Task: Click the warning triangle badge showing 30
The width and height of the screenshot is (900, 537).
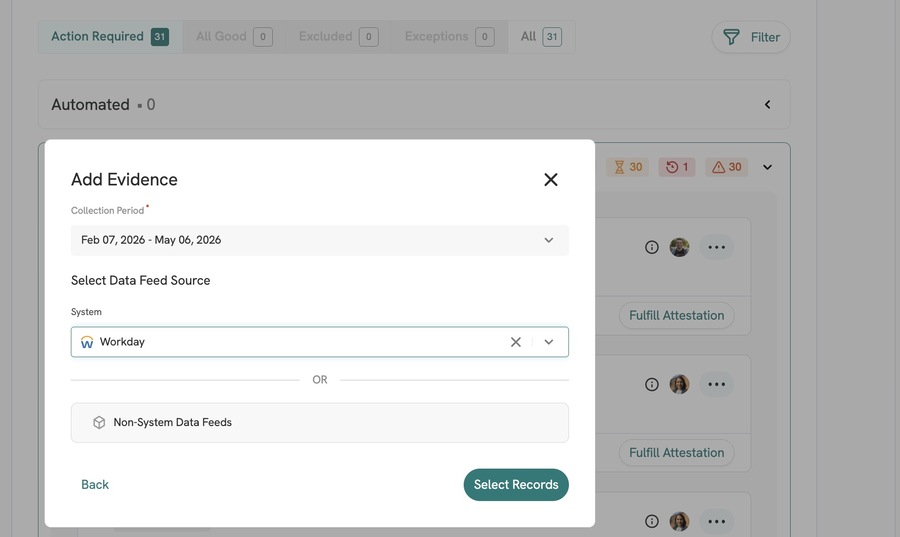Action: point(727,167)
